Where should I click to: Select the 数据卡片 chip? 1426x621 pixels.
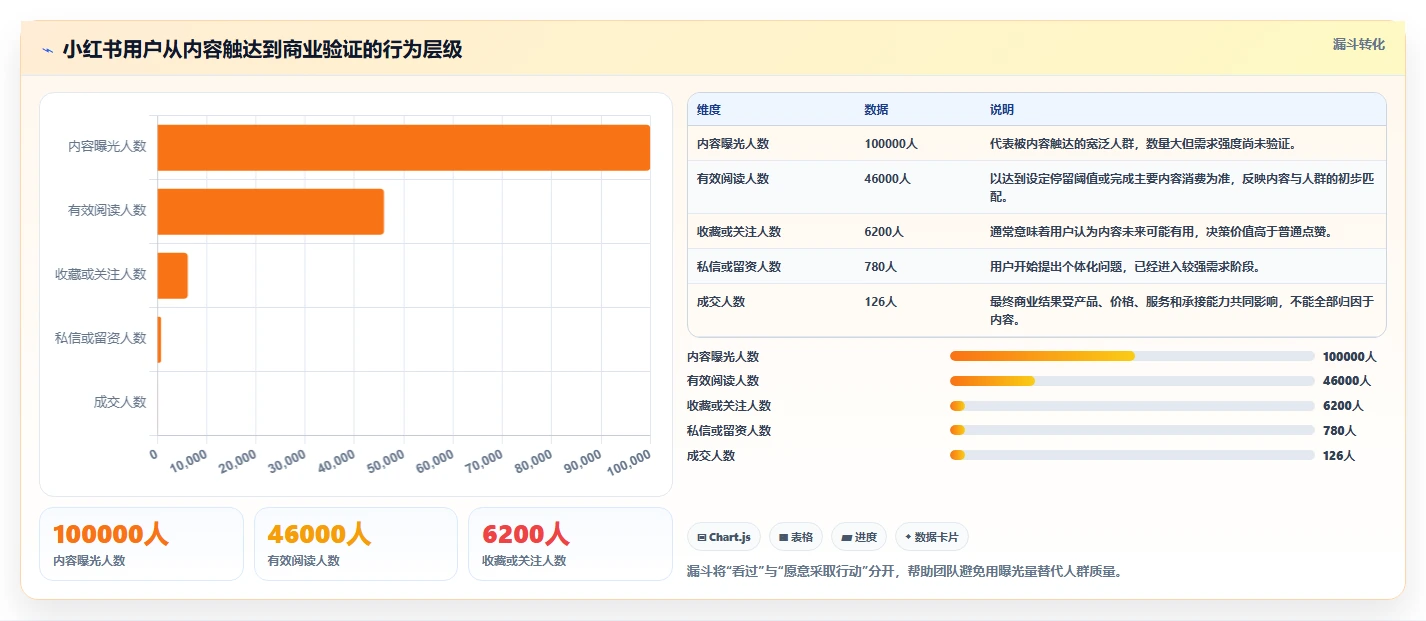pos(931,537)
